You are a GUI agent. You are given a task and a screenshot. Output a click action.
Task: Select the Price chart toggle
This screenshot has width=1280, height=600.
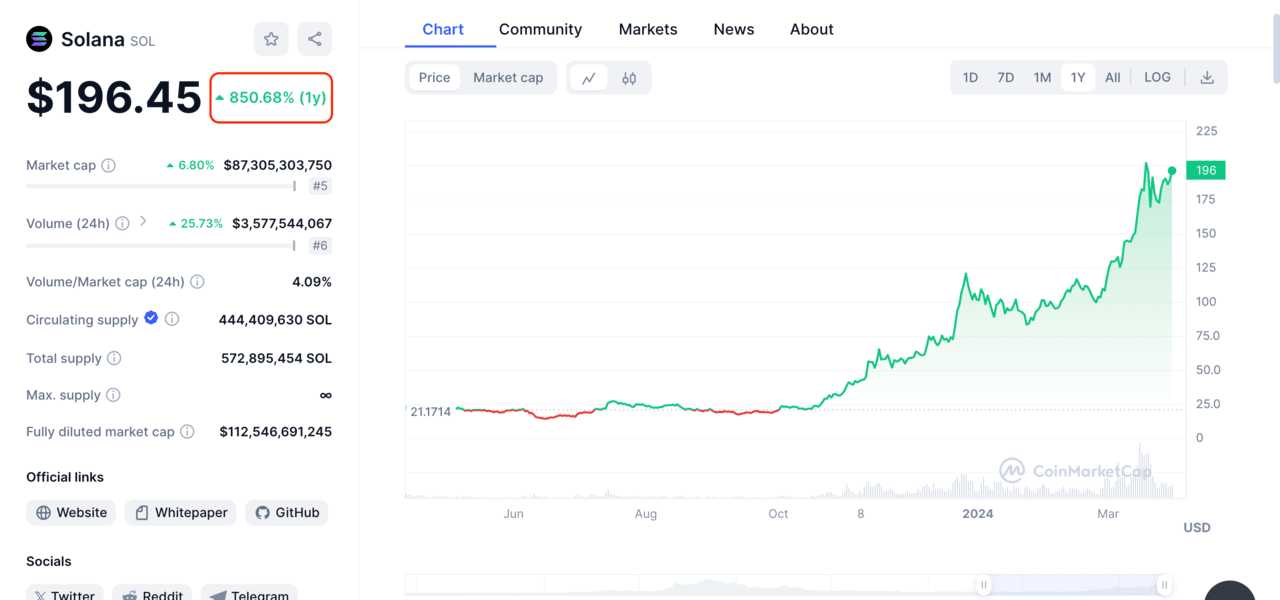(x=434, y=78)
